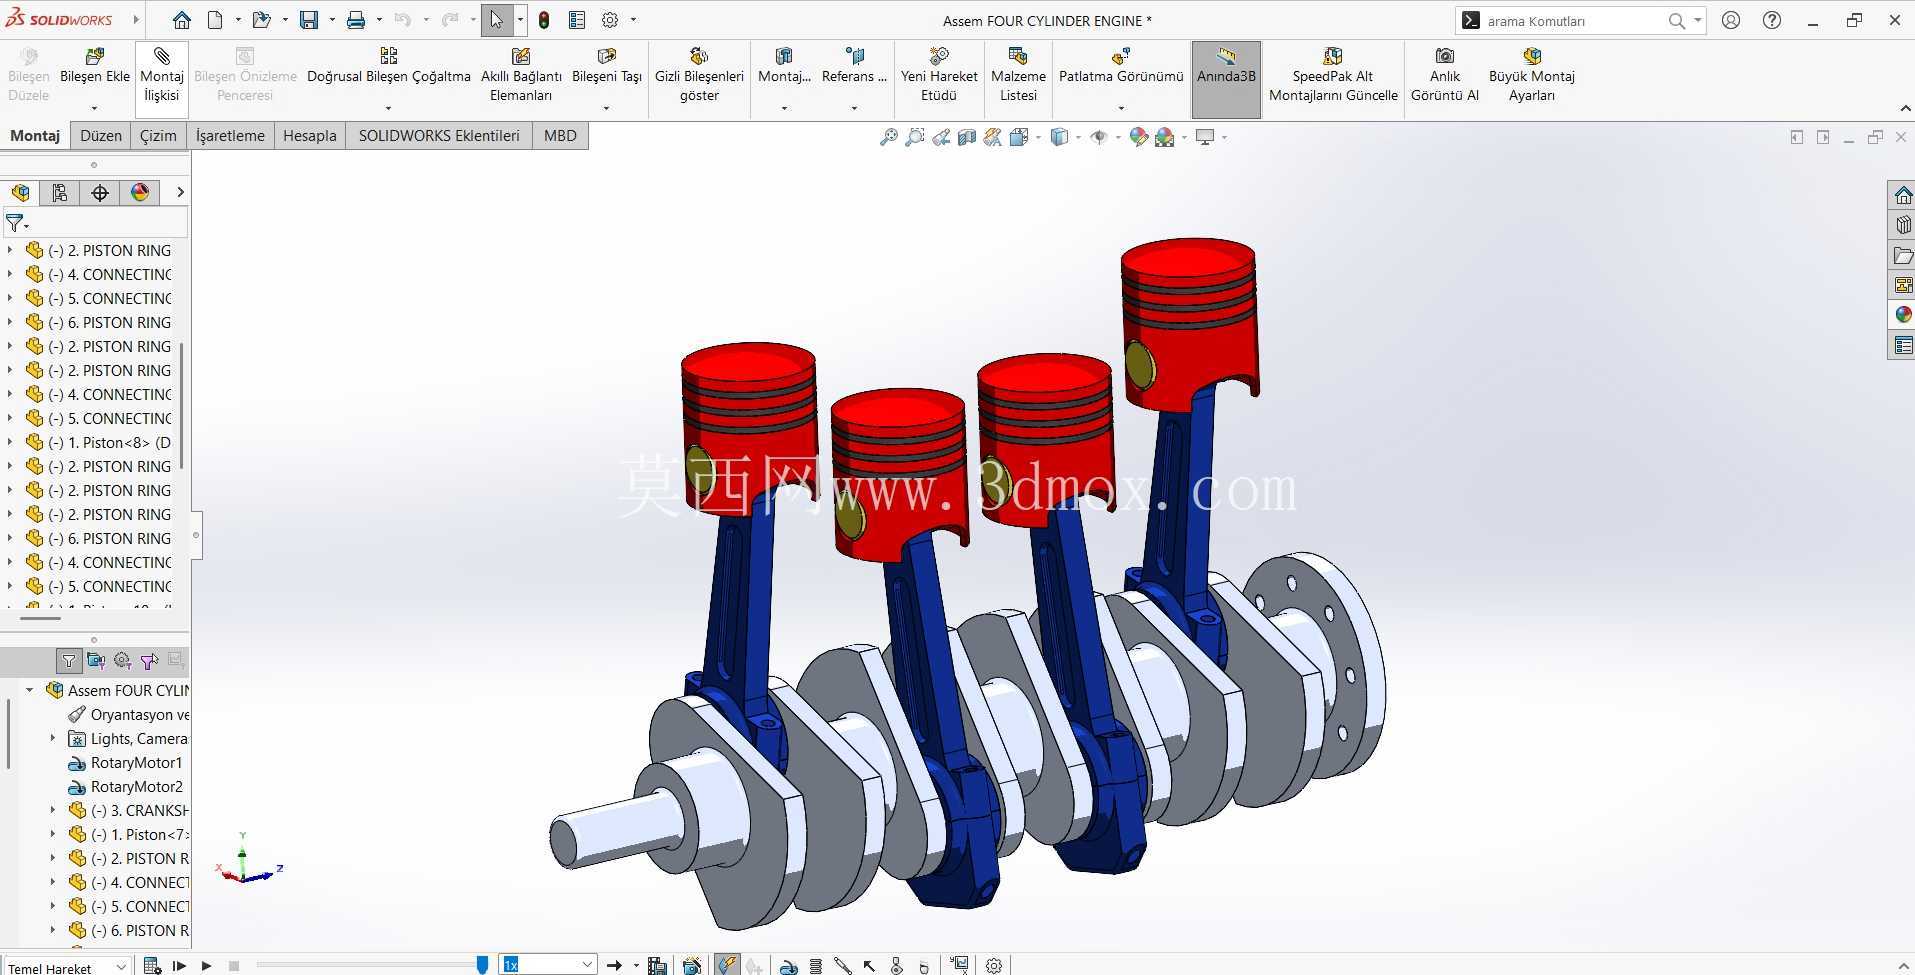
Task: Collapse Assem FOUR CYLIN motion tree root
Action: (x=30, y=690)
